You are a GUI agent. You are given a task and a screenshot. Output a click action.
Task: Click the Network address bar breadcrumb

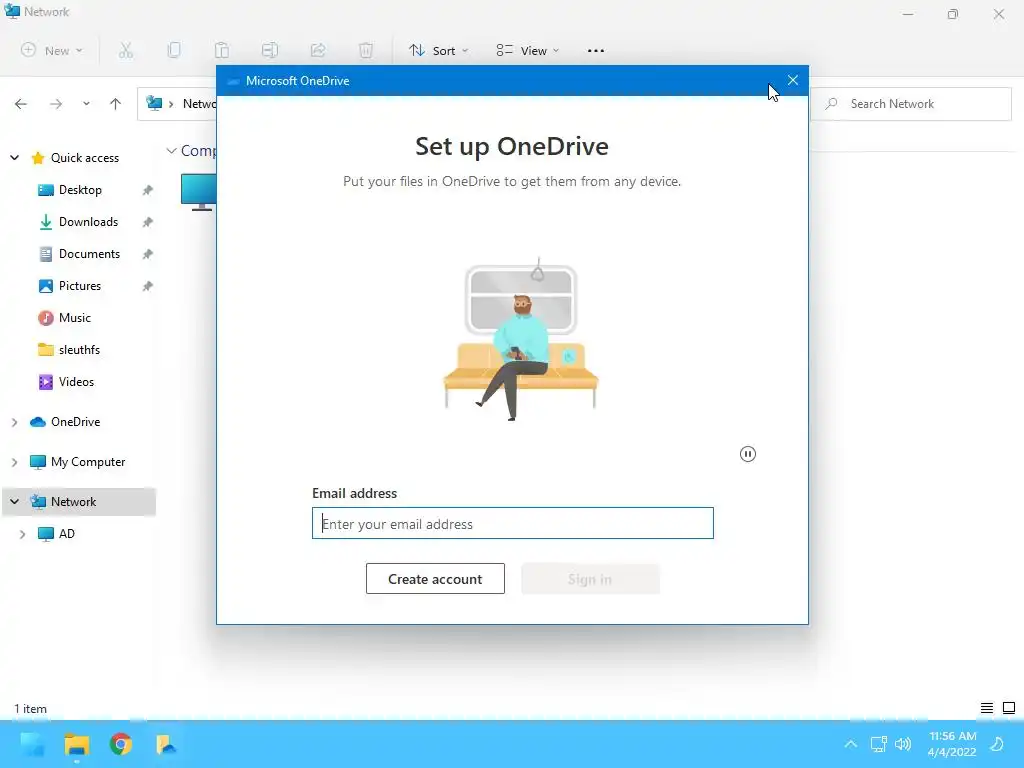(x=199, y=104)
